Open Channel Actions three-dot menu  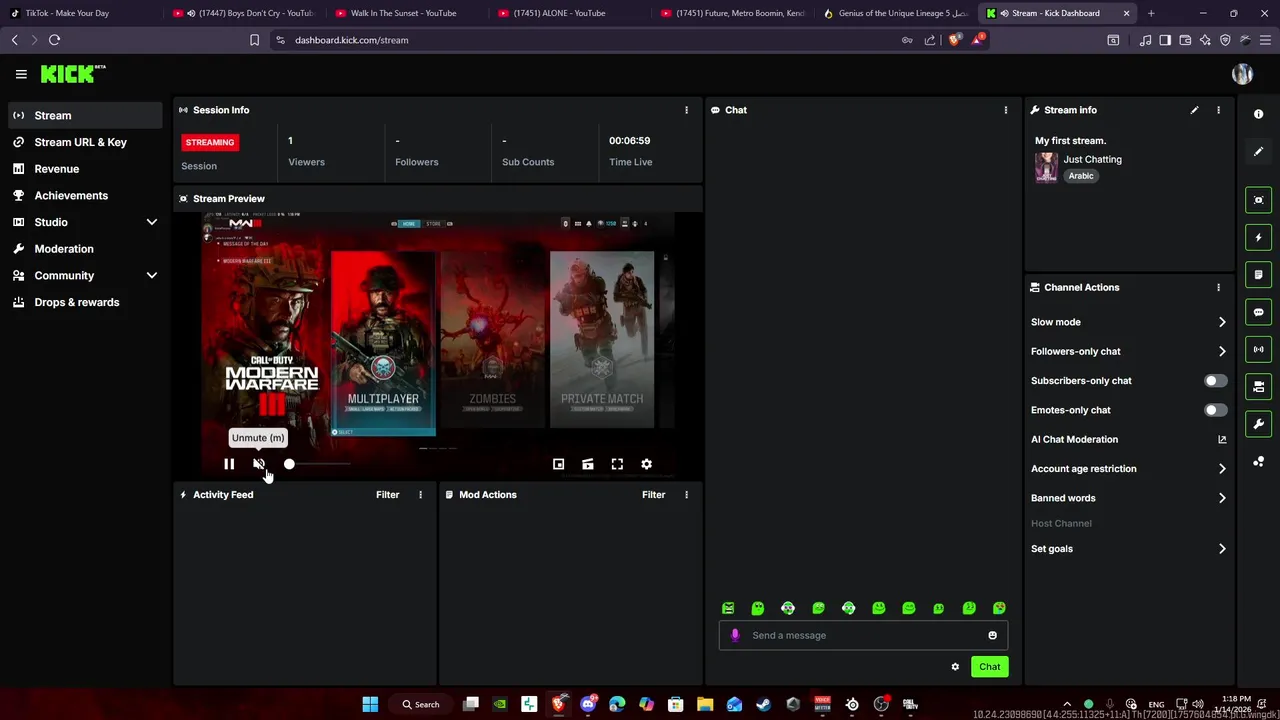point(1218,287)
